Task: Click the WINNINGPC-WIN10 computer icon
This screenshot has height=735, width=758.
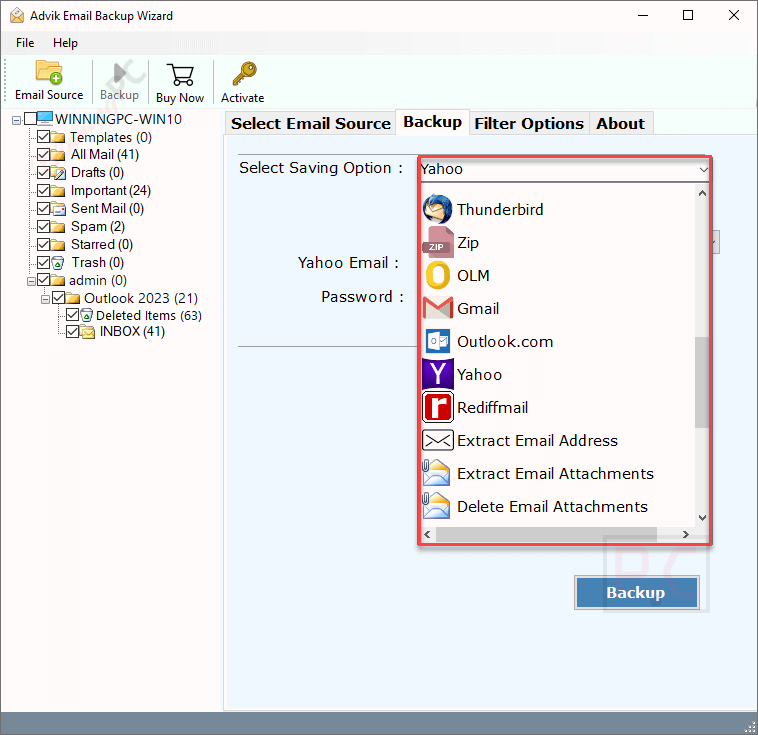Action: [x=45, y=118]
